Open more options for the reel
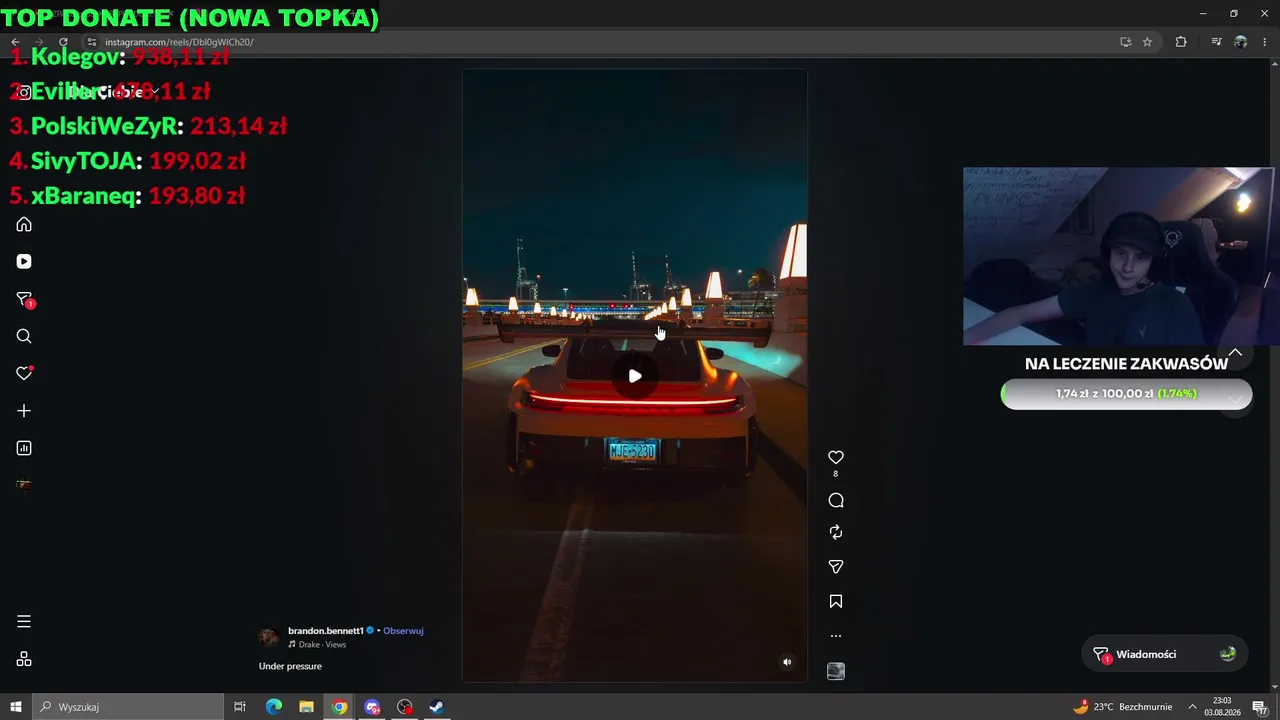Viewport: 1280px width, 720px height. click(836, 636)
